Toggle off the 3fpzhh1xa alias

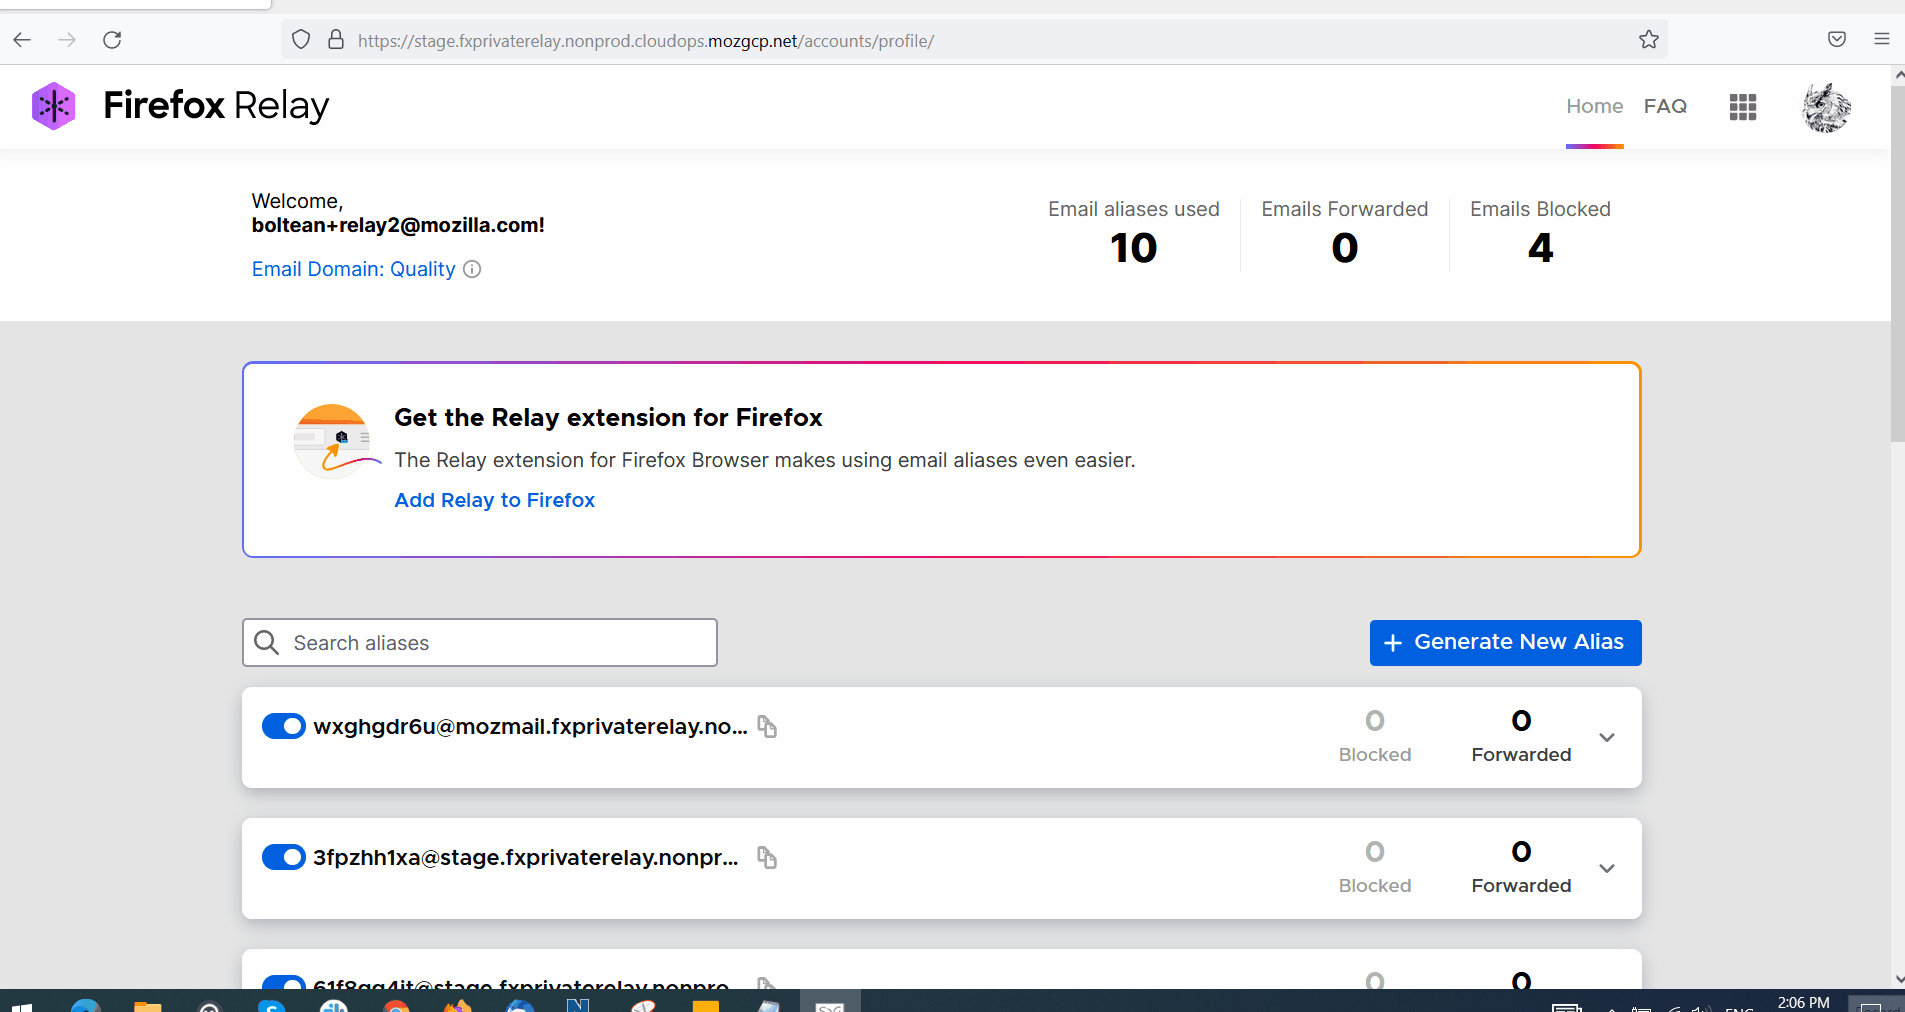coord(284,857)
